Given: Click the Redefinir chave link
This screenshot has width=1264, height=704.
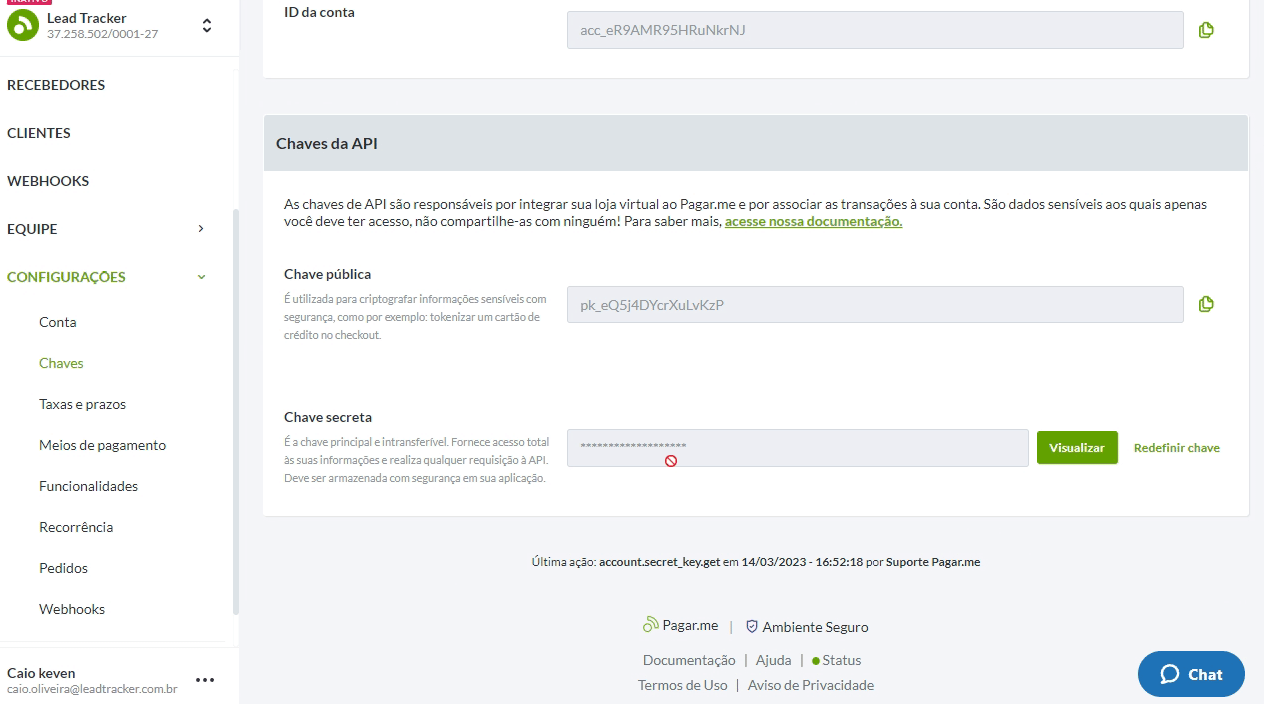Looking at the screenshot, I should point(1177,448).
